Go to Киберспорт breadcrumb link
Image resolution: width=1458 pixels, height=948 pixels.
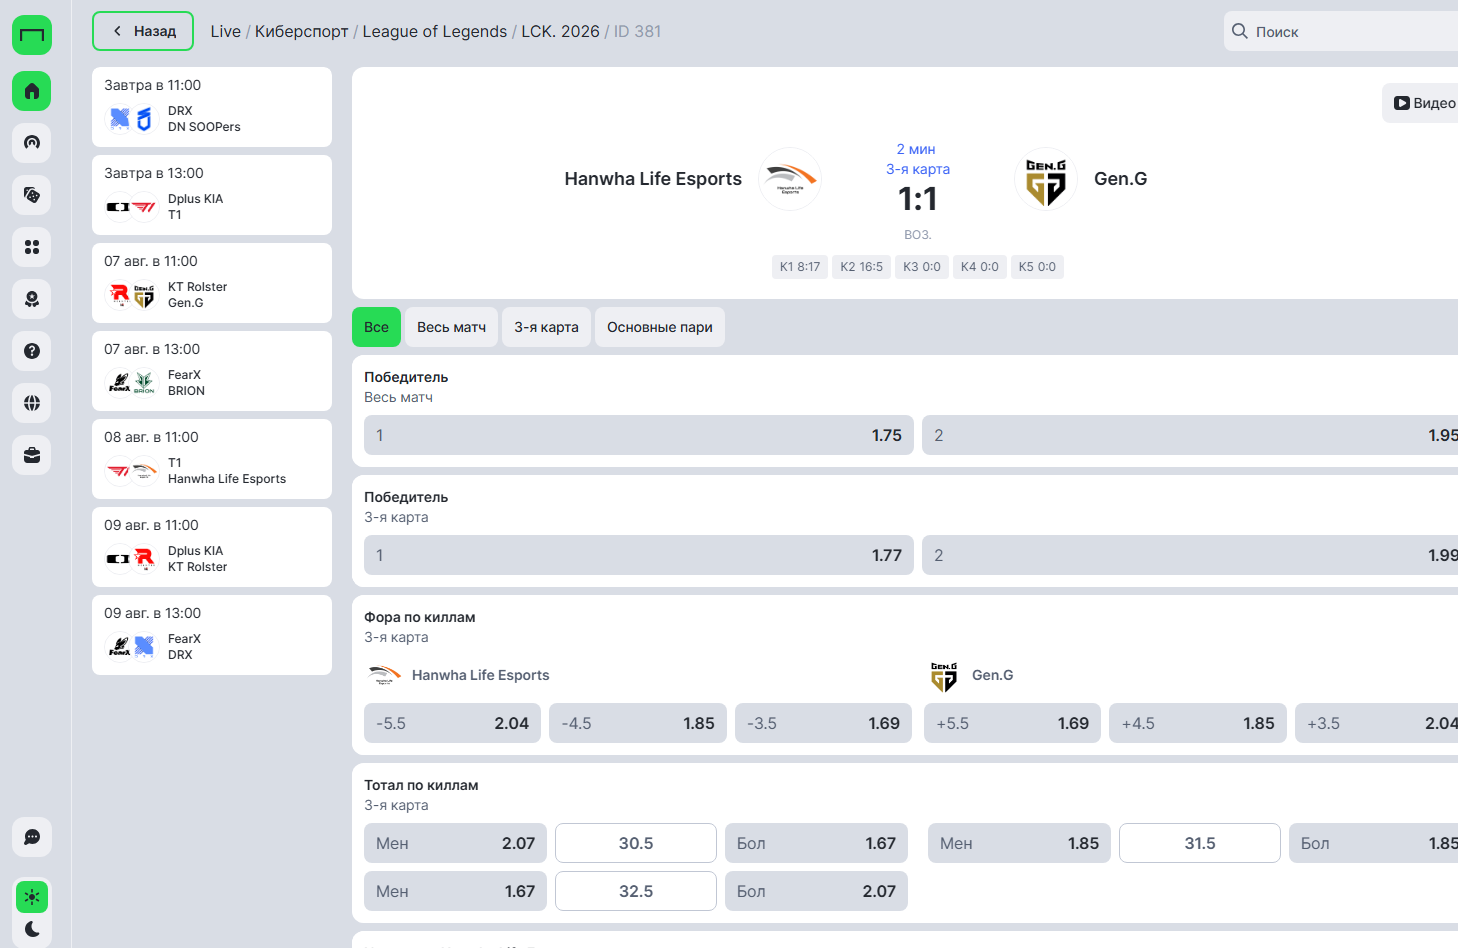[302, 31]
